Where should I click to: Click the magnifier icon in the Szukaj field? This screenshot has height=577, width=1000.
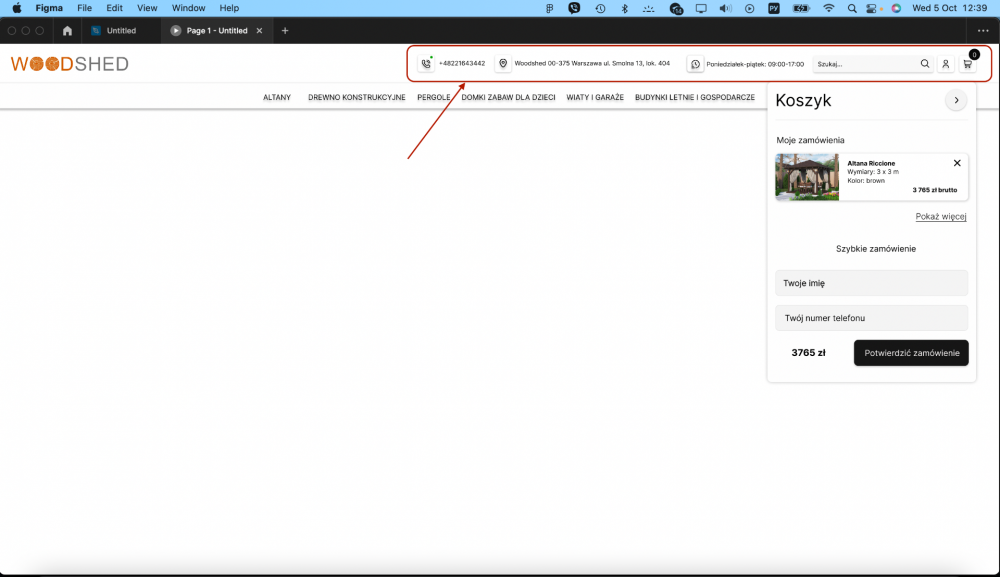click(925, 63)
